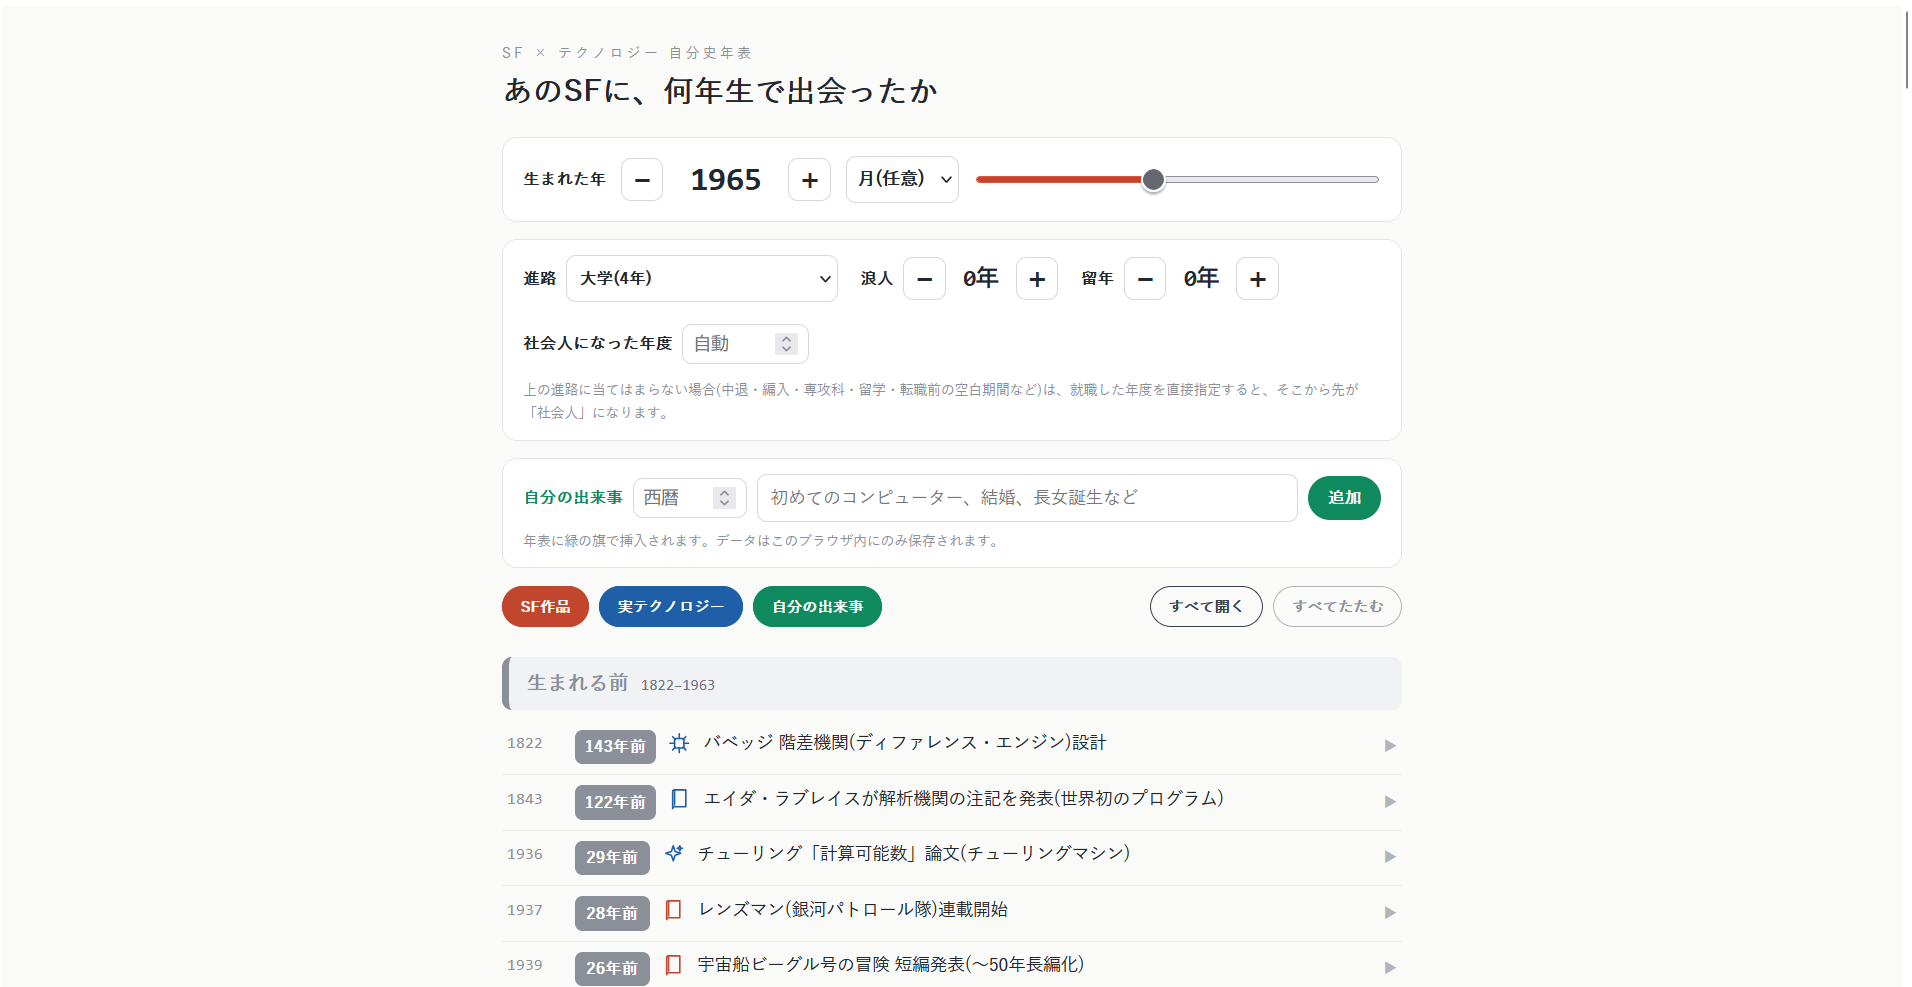Click the birth year value 1965
This screenshot has width=1912, height=987.
point(726,180)
